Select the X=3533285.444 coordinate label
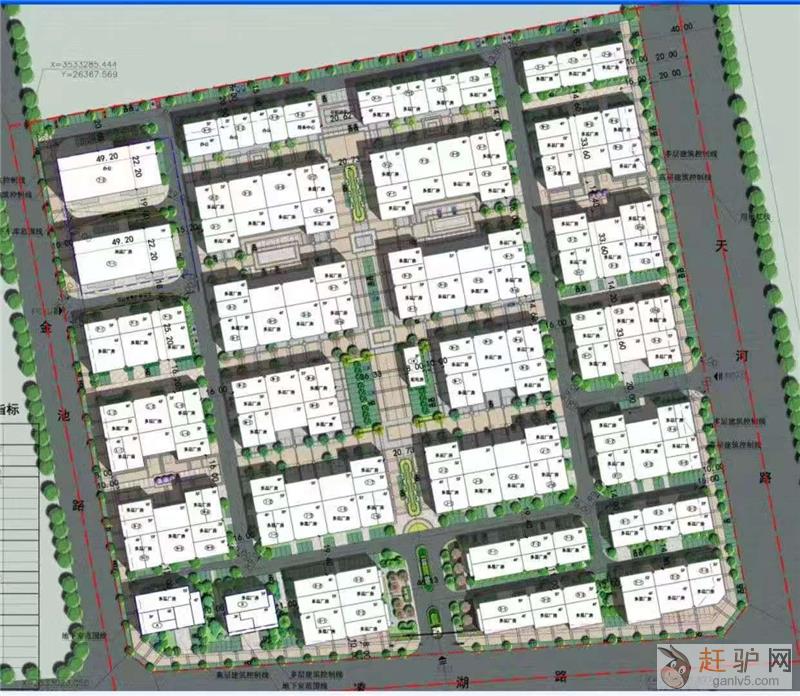The image size is (800, 696). click(x=82, y=63)
